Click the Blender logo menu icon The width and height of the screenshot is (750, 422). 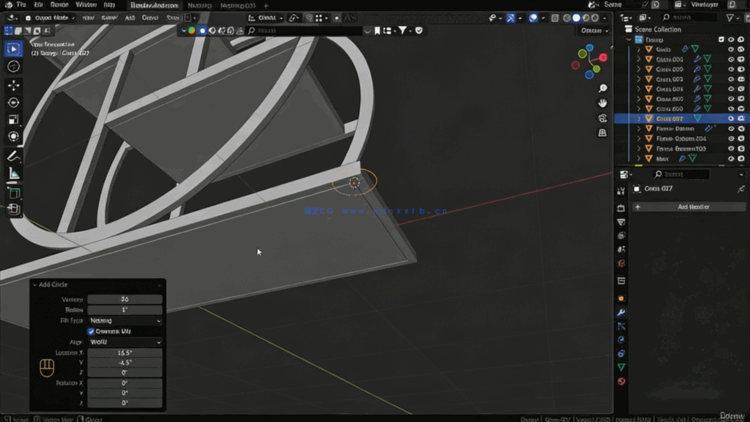(x=8, y=5)
